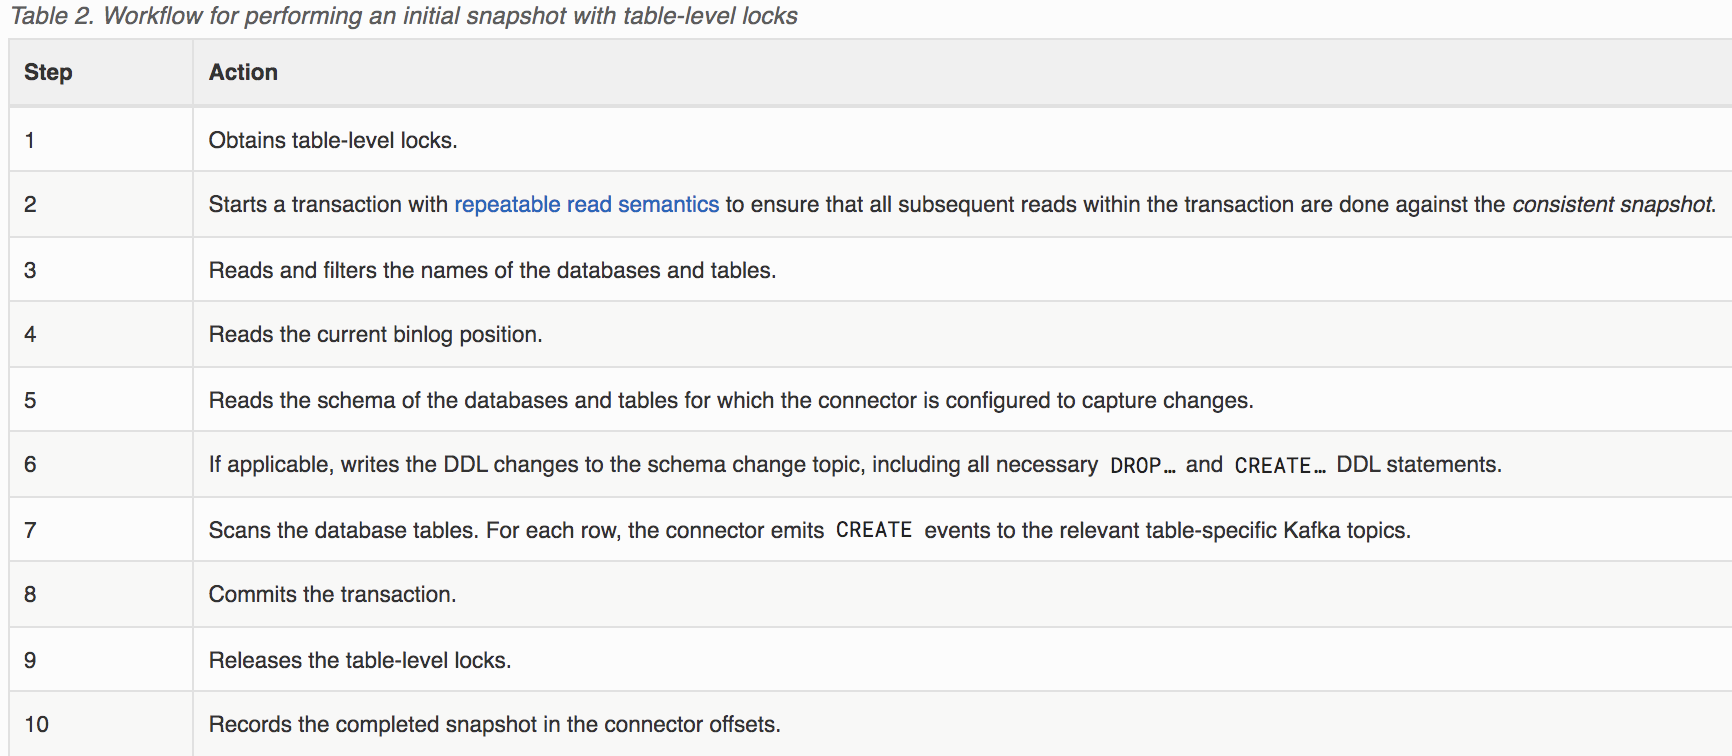
Task: Click the CREATE code text in step 7
Action: (x=874, y=530)
